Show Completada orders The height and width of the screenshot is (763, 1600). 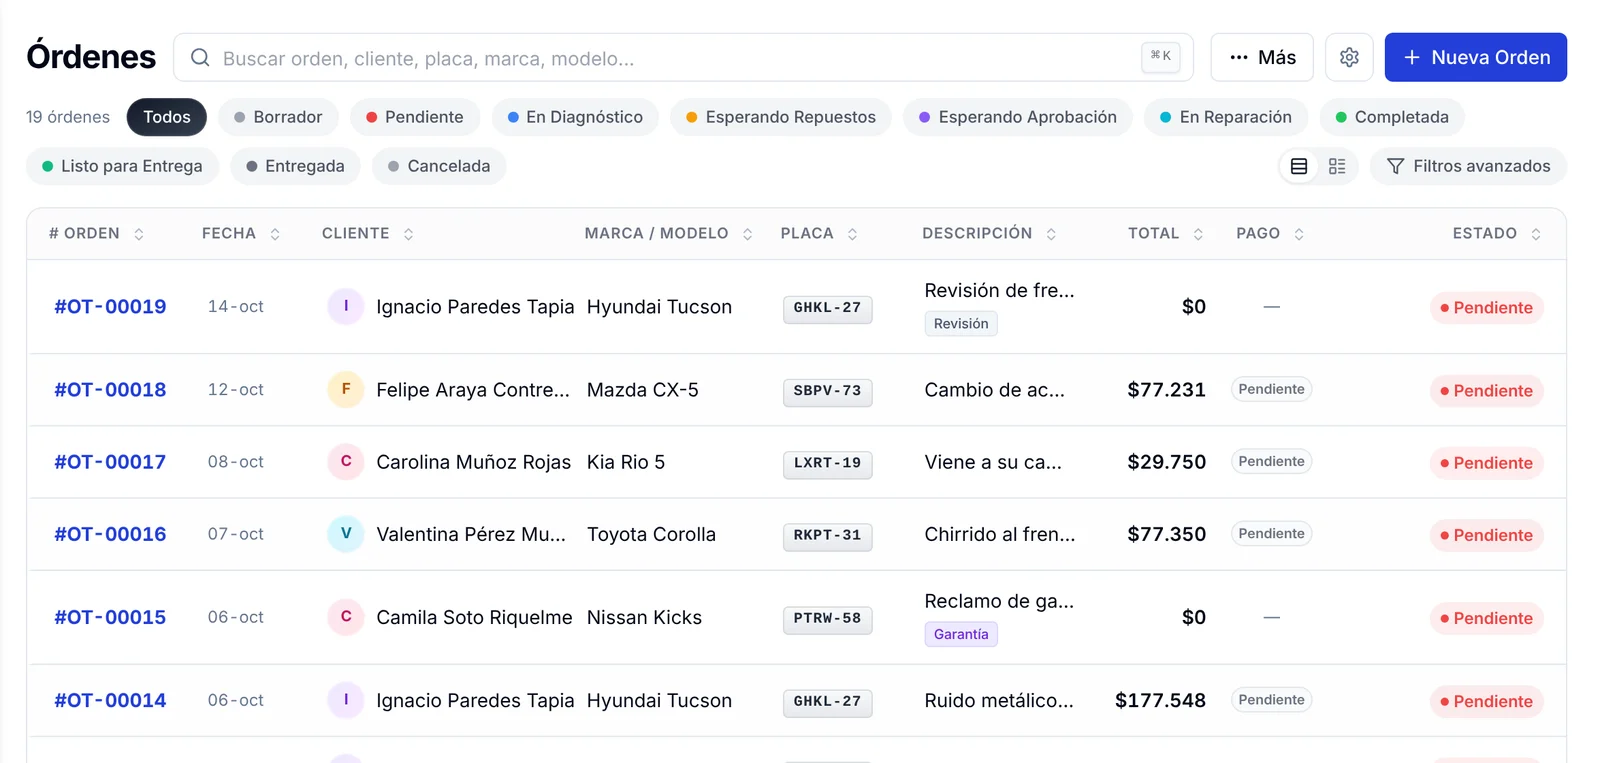[1392, 117]
